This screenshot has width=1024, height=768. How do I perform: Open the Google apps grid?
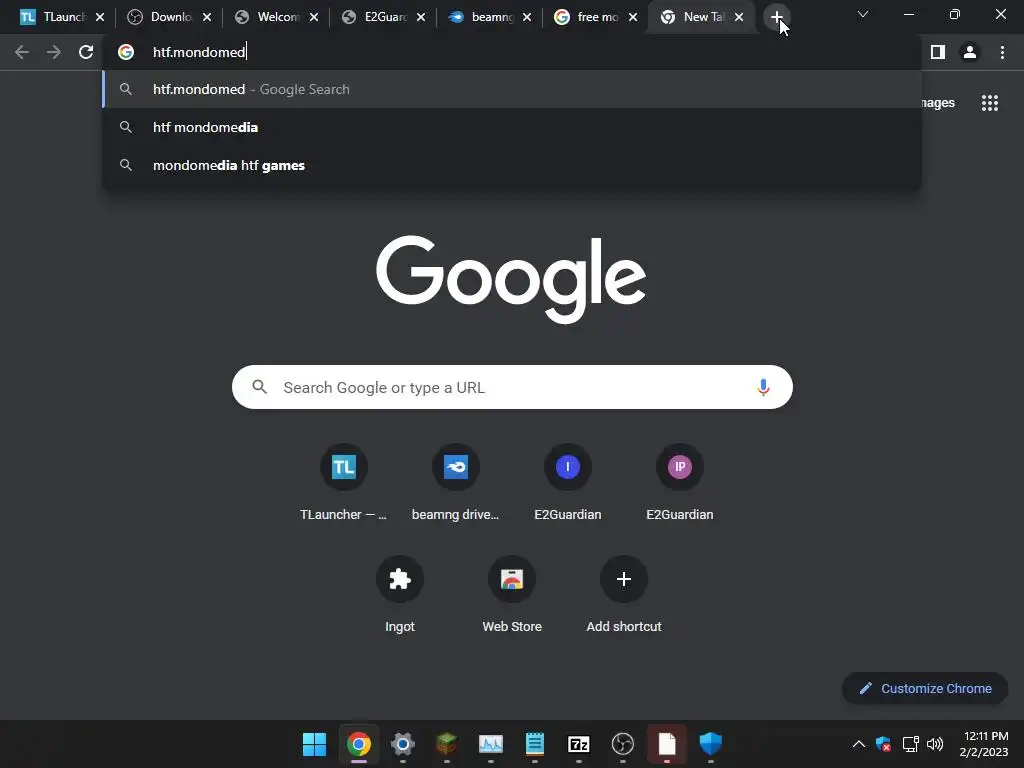pos(990,103)
